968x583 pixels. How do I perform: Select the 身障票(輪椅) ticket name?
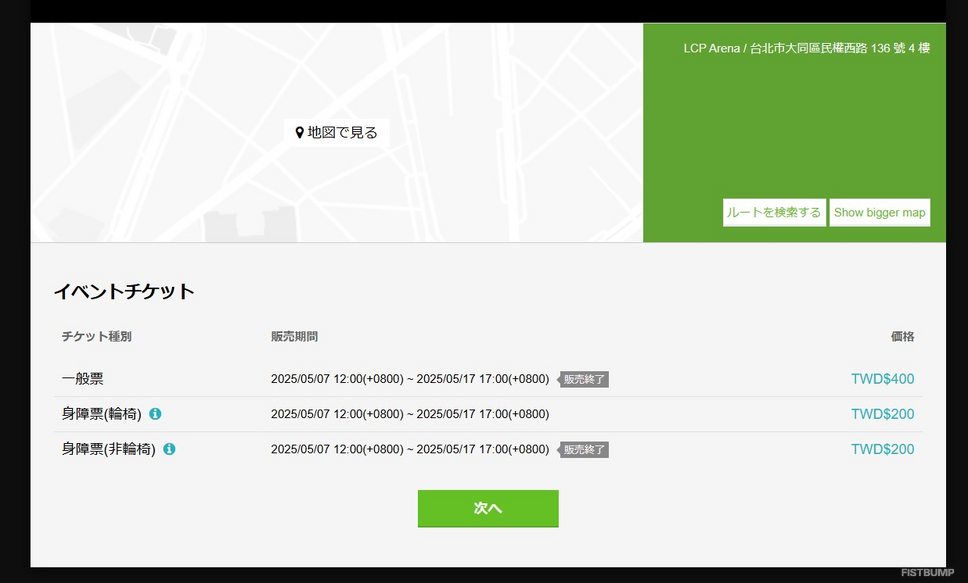tap(101, 414)
